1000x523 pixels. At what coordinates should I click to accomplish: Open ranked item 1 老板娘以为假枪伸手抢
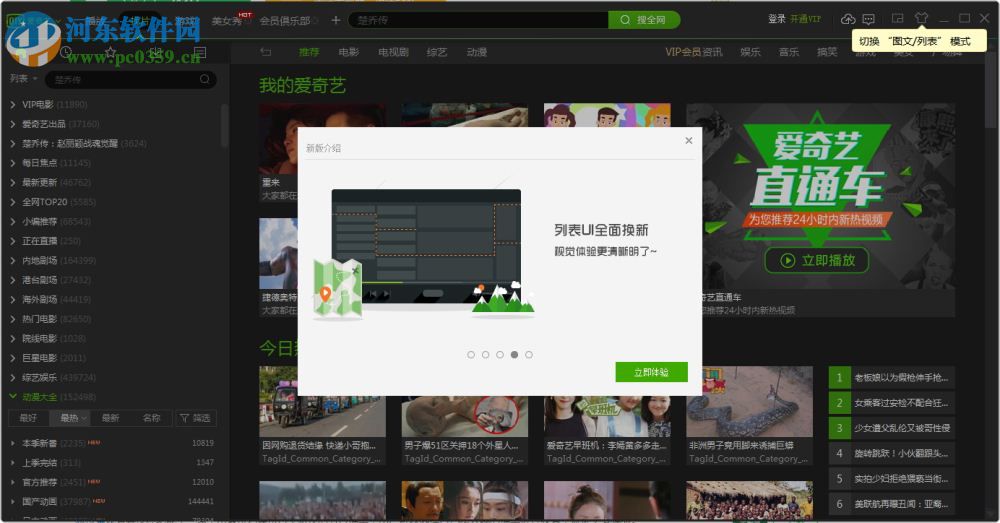[892, 378]
